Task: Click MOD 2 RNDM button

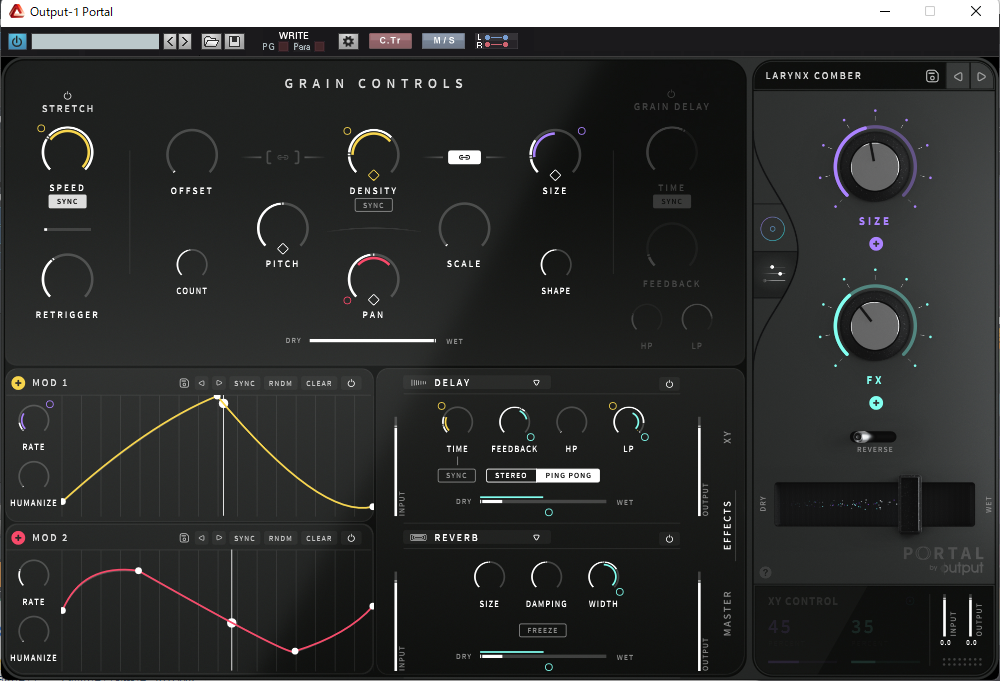Action: pos(280,538)
